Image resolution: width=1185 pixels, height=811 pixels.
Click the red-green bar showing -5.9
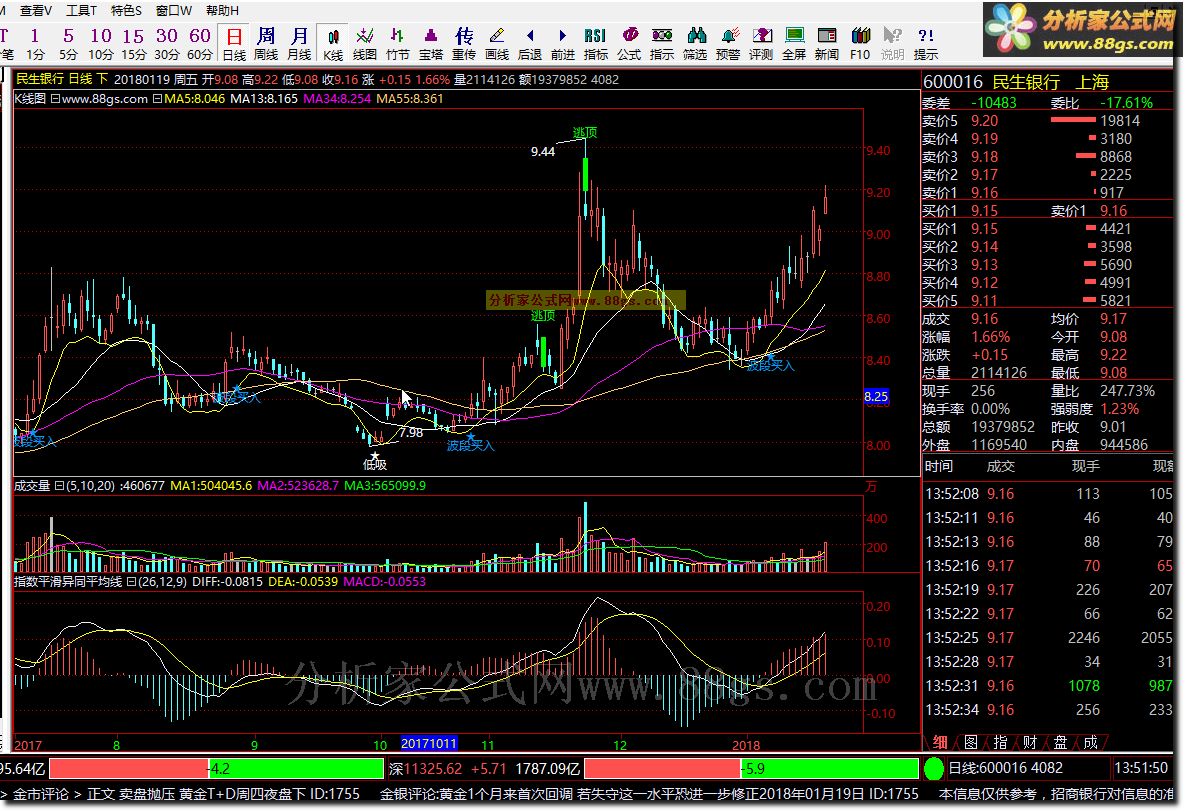point(751,769)
